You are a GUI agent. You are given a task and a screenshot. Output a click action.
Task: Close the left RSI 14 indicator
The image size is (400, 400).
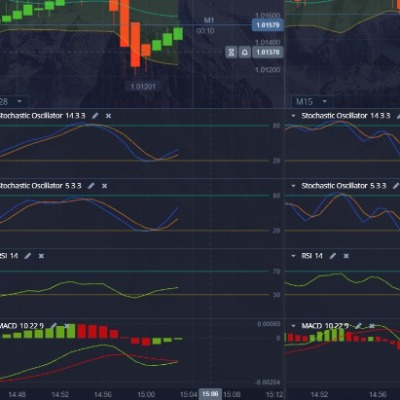[x=41, y=256]
